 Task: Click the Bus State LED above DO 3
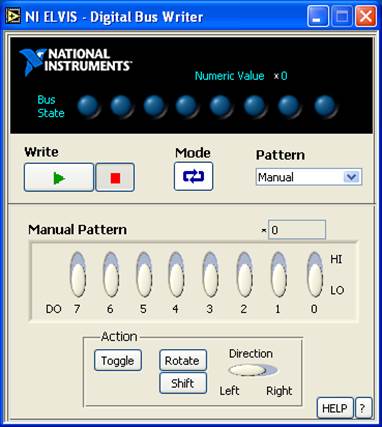(x=221, y=106)
